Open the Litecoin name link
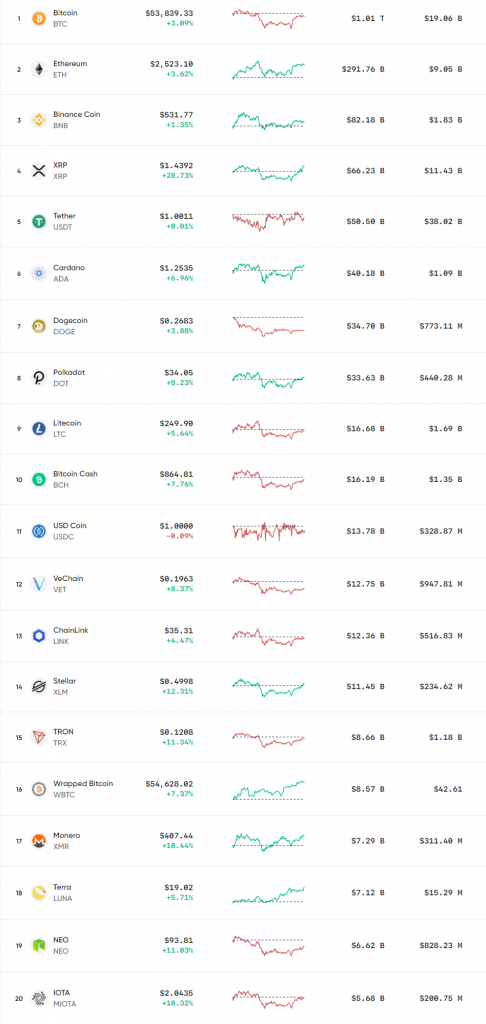 [67, 423]
